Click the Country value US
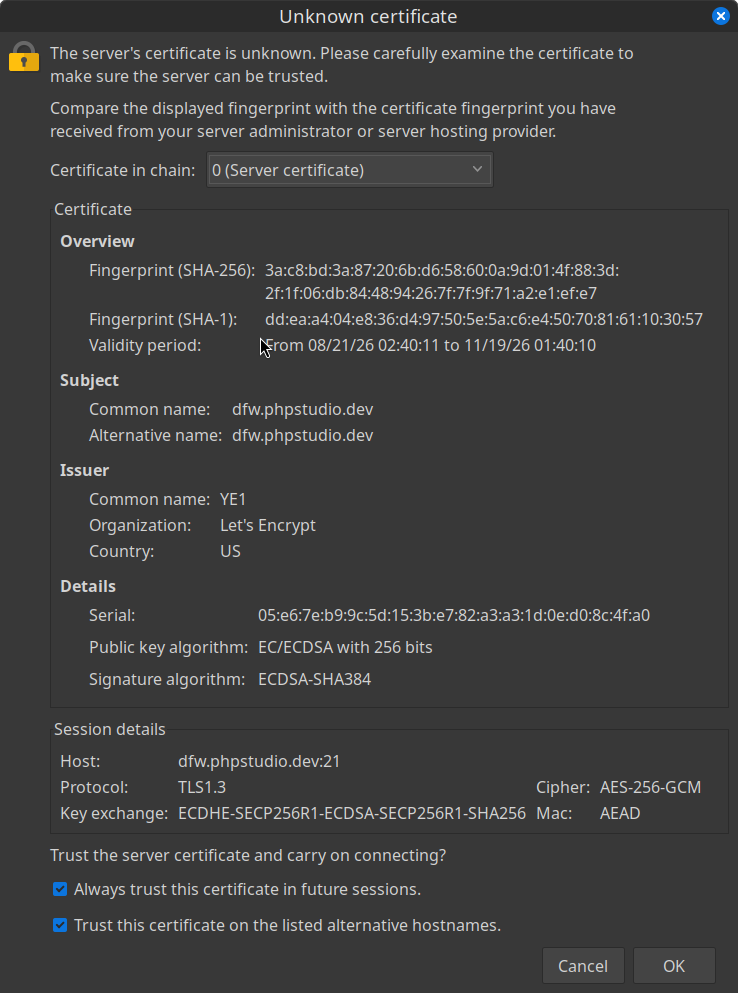738x993 pixels. (x=230, y=551)
